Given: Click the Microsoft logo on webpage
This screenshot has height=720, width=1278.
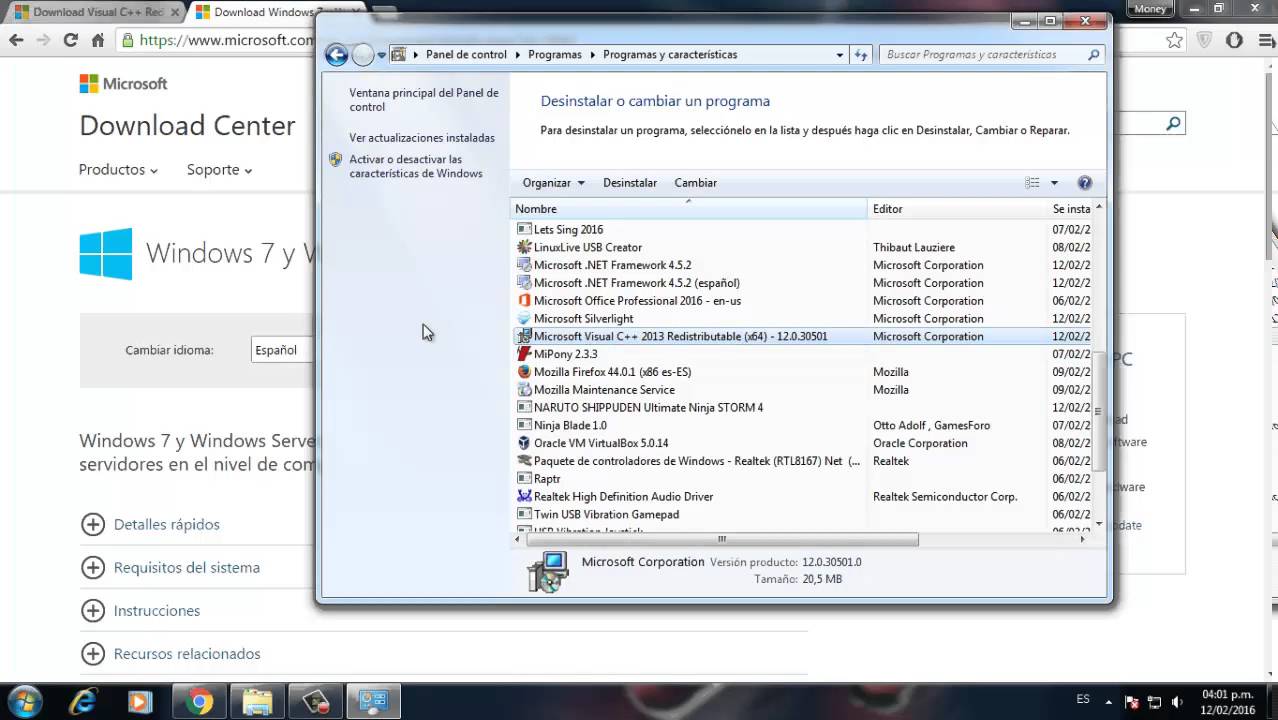Looking at the screenshot, I should (123, 84).
